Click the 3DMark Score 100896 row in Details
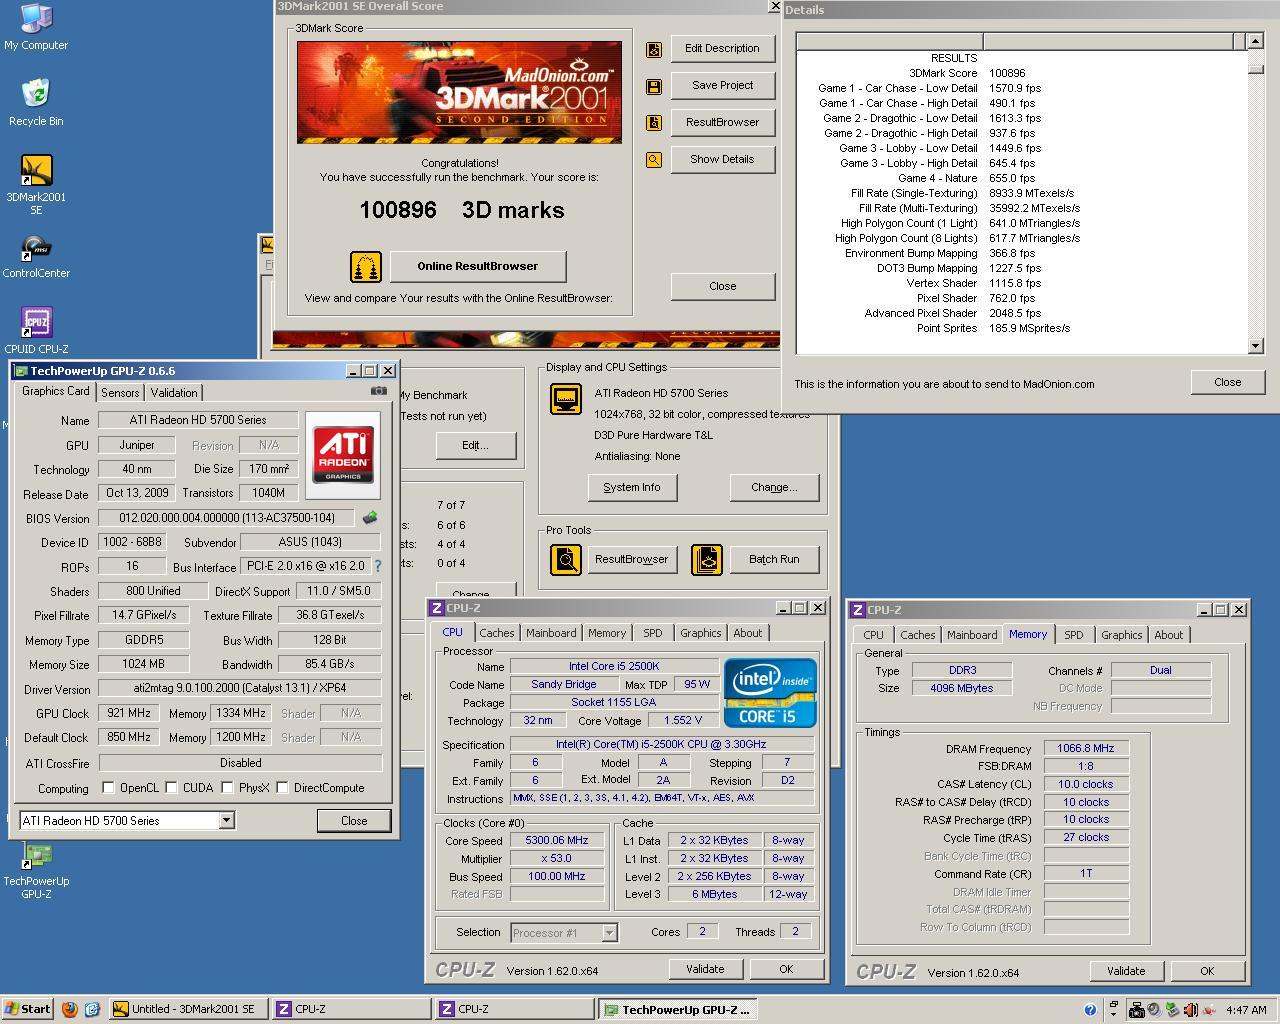 coord(1022,73)
